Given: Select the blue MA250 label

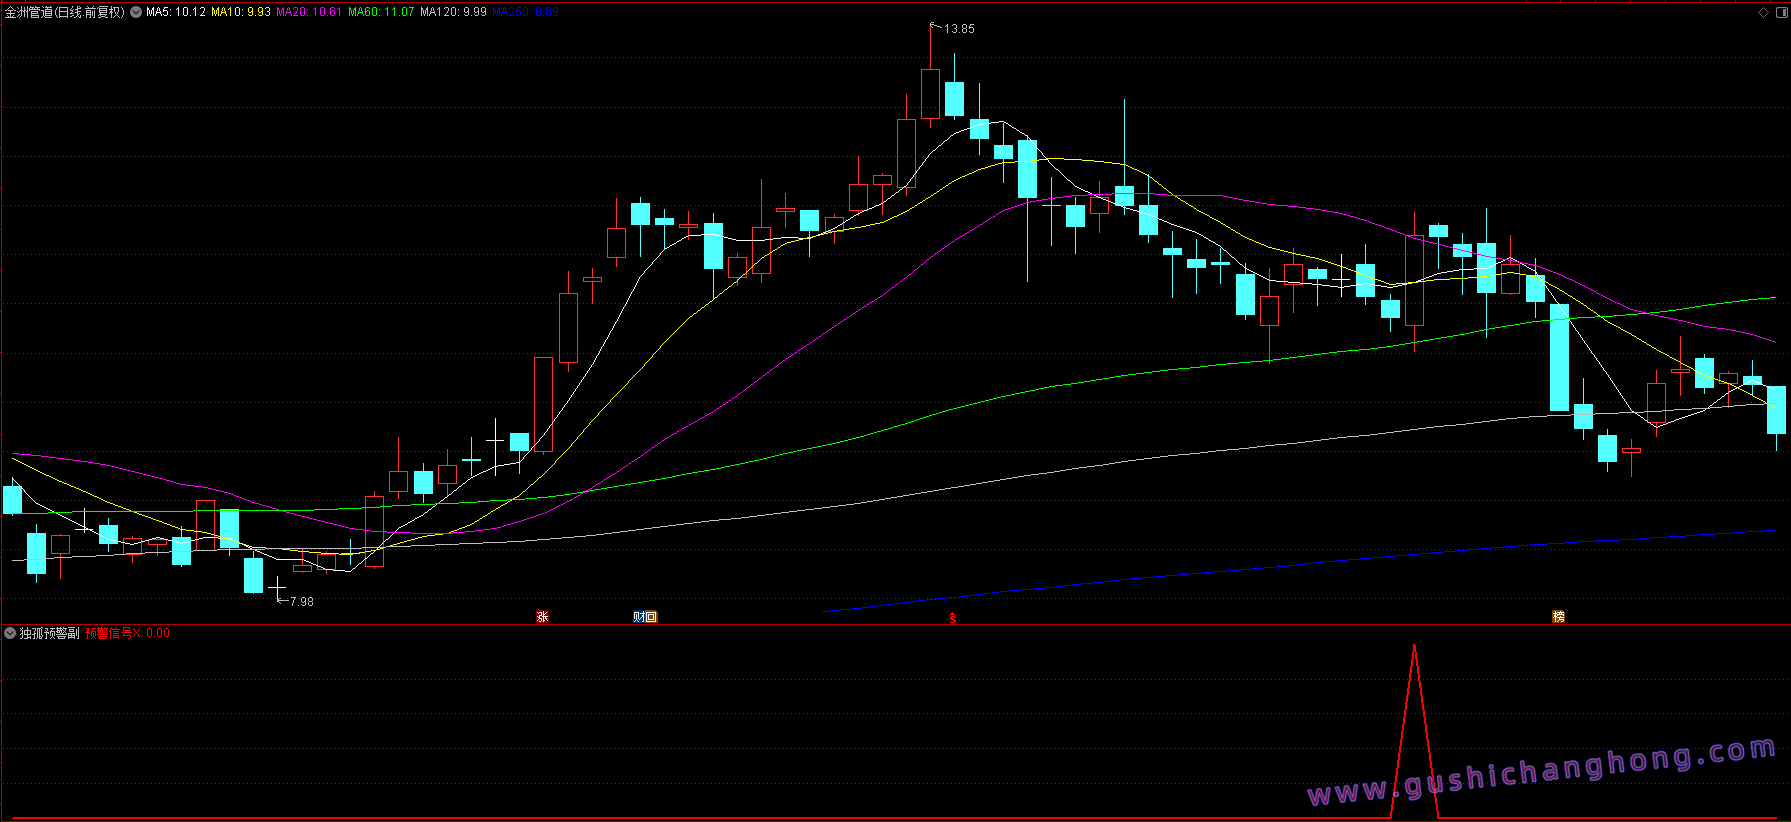Looking at the screenshot, I should pos(525,12).
